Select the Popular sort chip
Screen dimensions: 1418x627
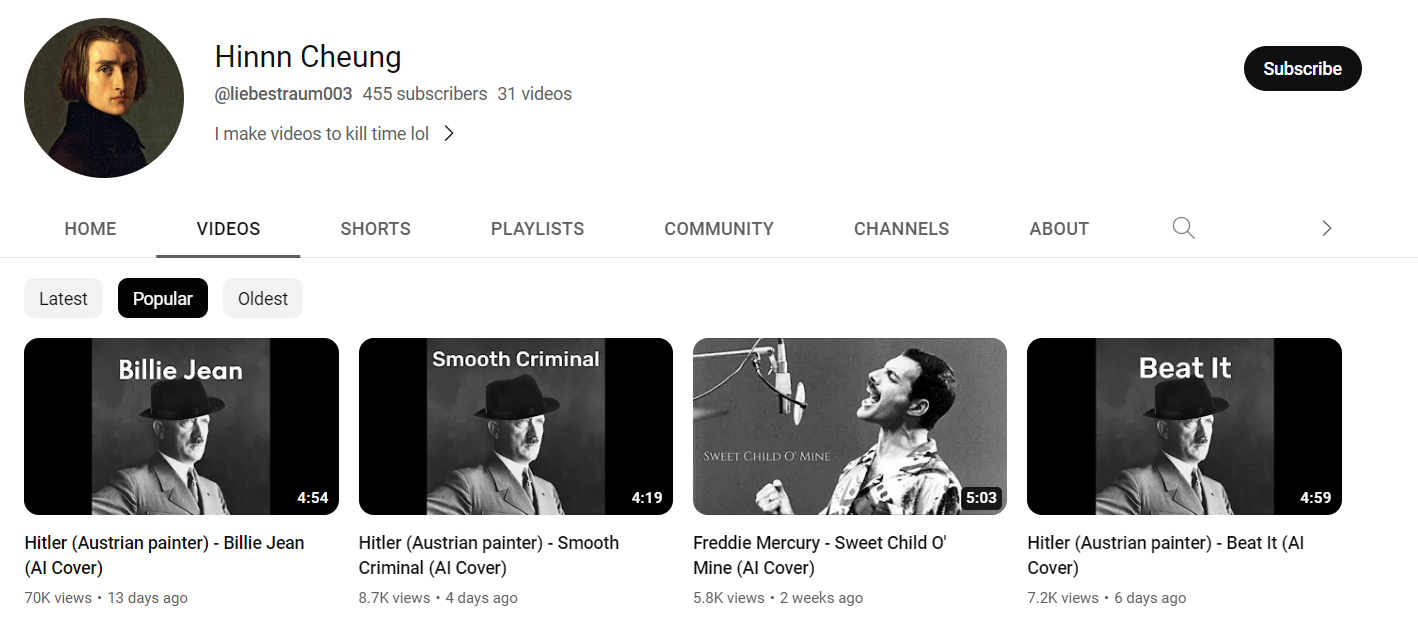point(163,298)
